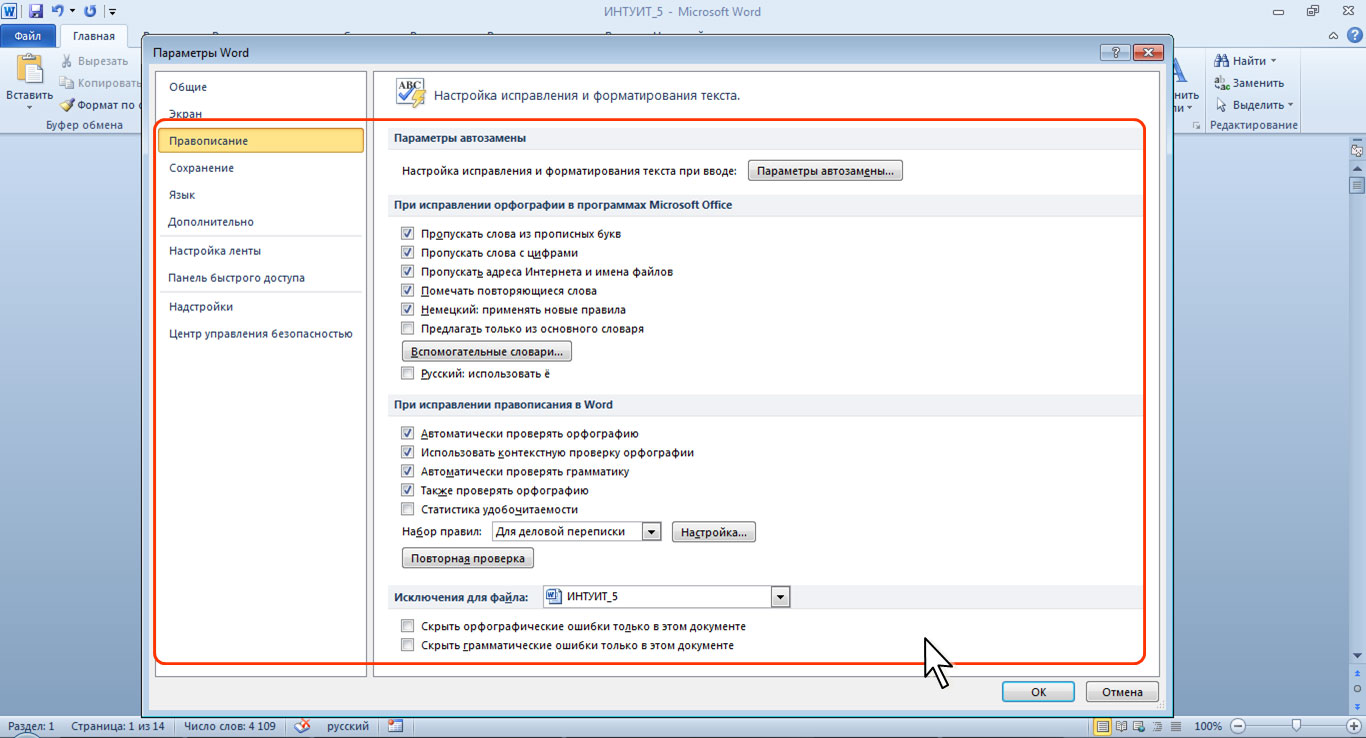Viewport: 1366px width, 738px height.
Task: Select 'Дополнительно' category
Action: 260,222
